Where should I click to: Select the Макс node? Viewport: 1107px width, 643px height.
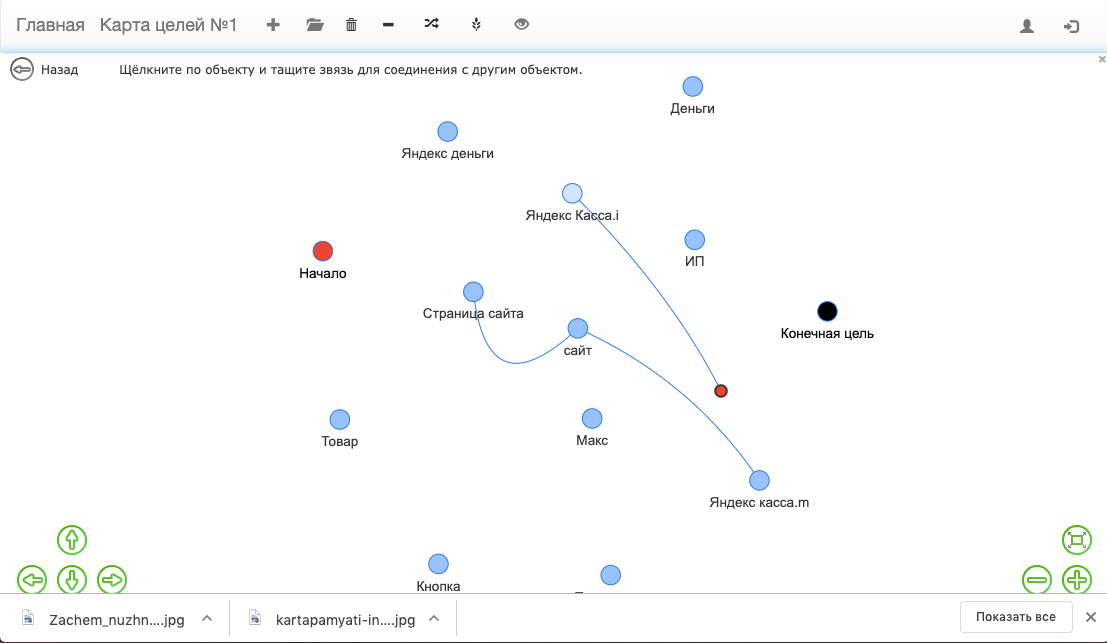[592, 419]
